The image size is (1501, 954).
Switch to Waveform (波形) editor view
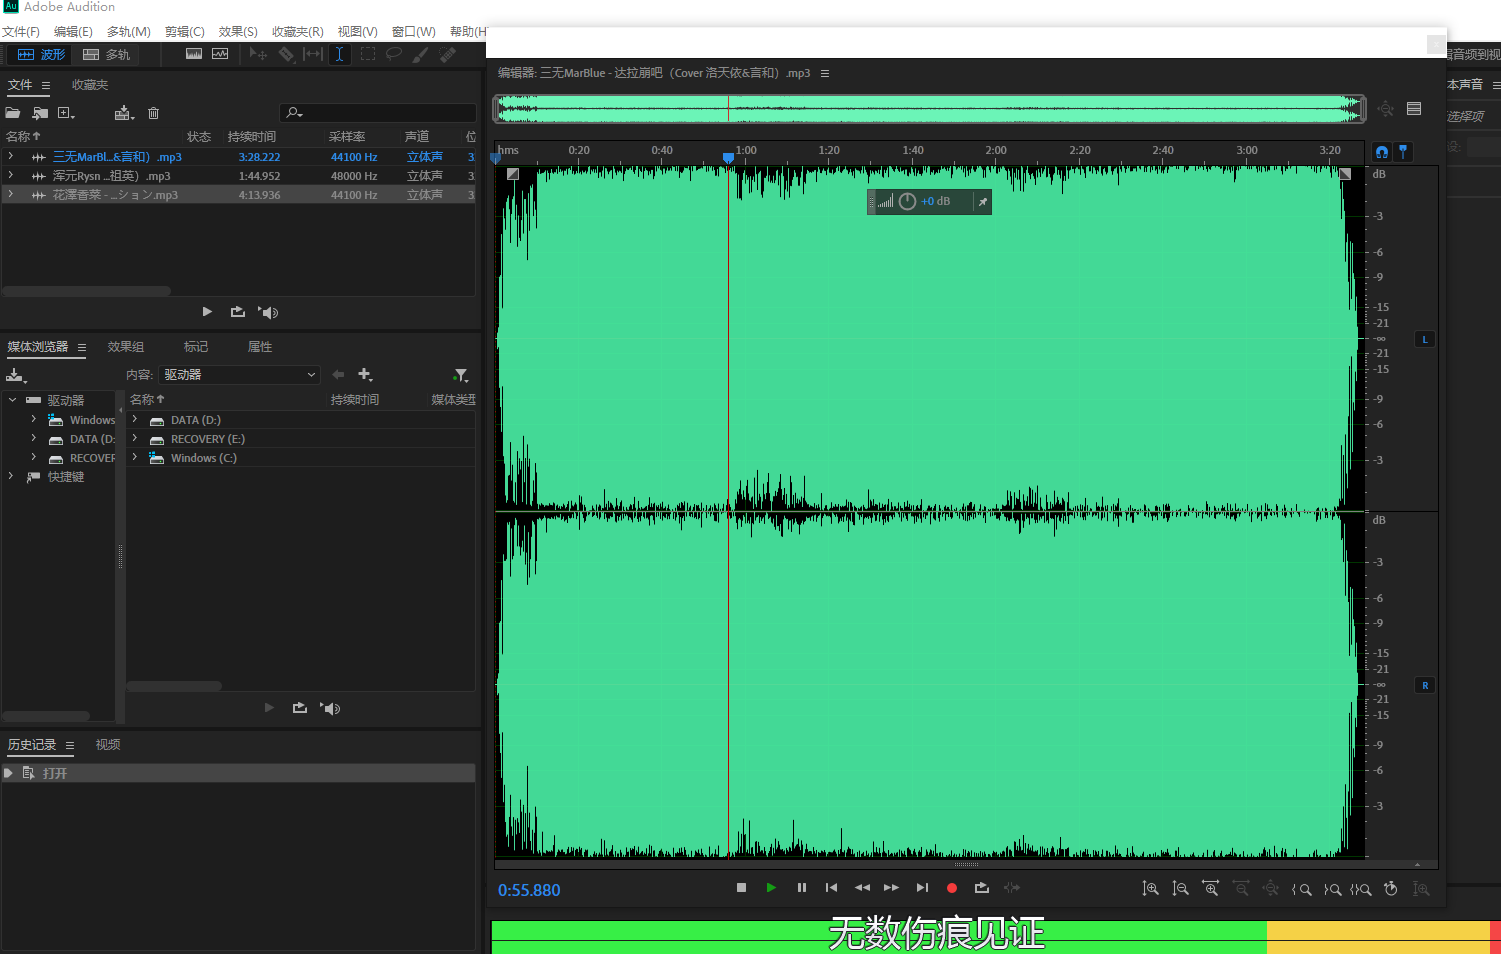point(40,54)
